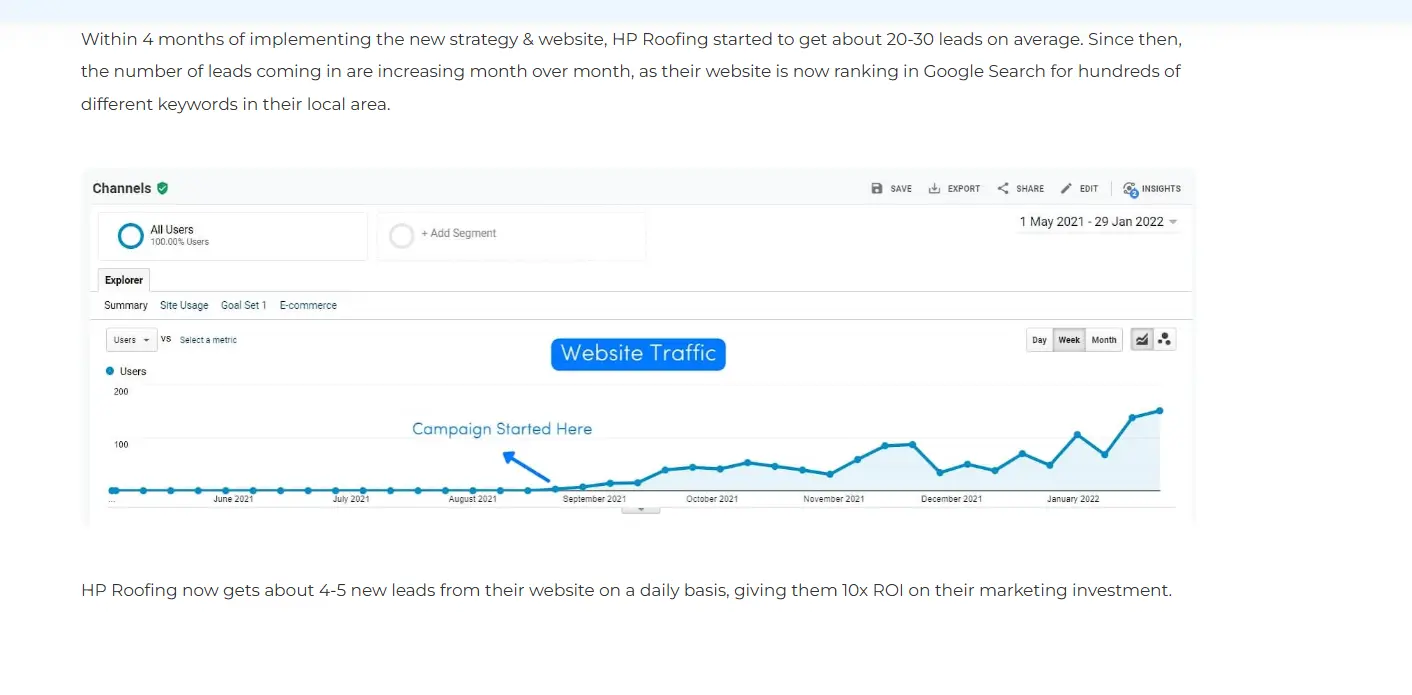Screen dimensions: 1412x695
Task: Click the Select a metric link
Action: [208, 340]
